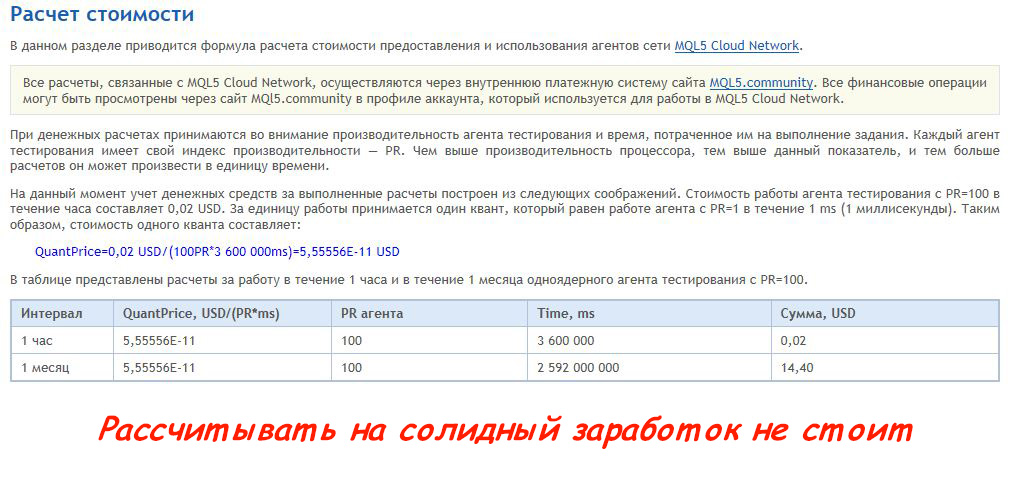Click QuantPrice value in '1 месяц' row

tap(223, 368)
